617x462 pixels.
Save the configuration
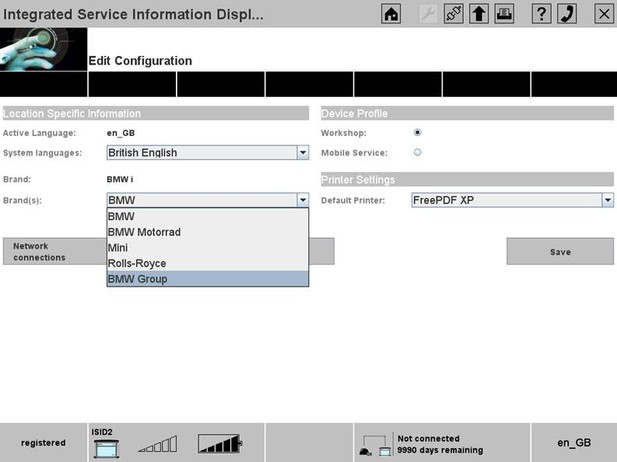click(x=560, y=251)
